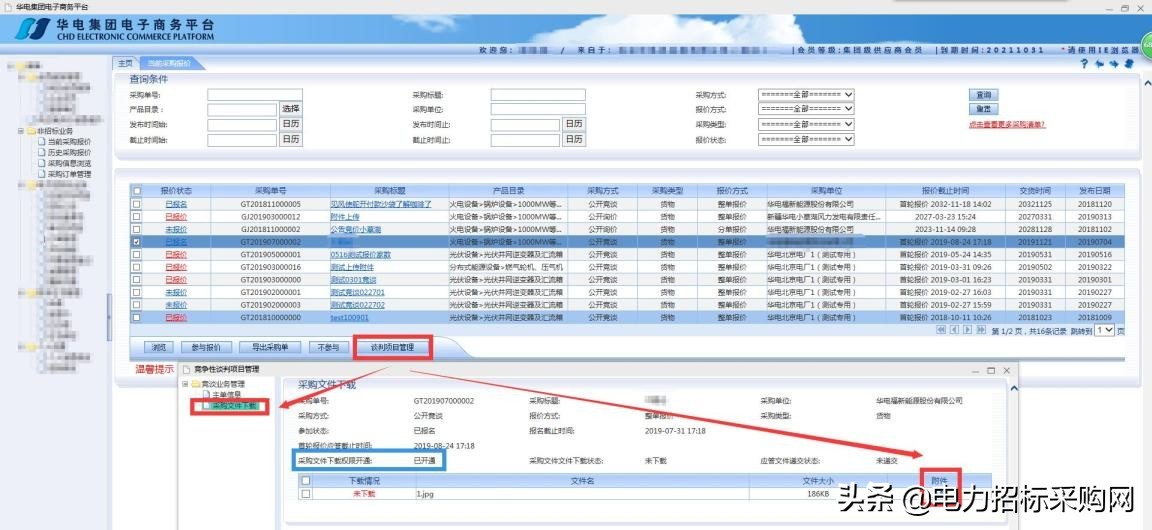
Task: Go to next page of results
Action: point(968,330)
